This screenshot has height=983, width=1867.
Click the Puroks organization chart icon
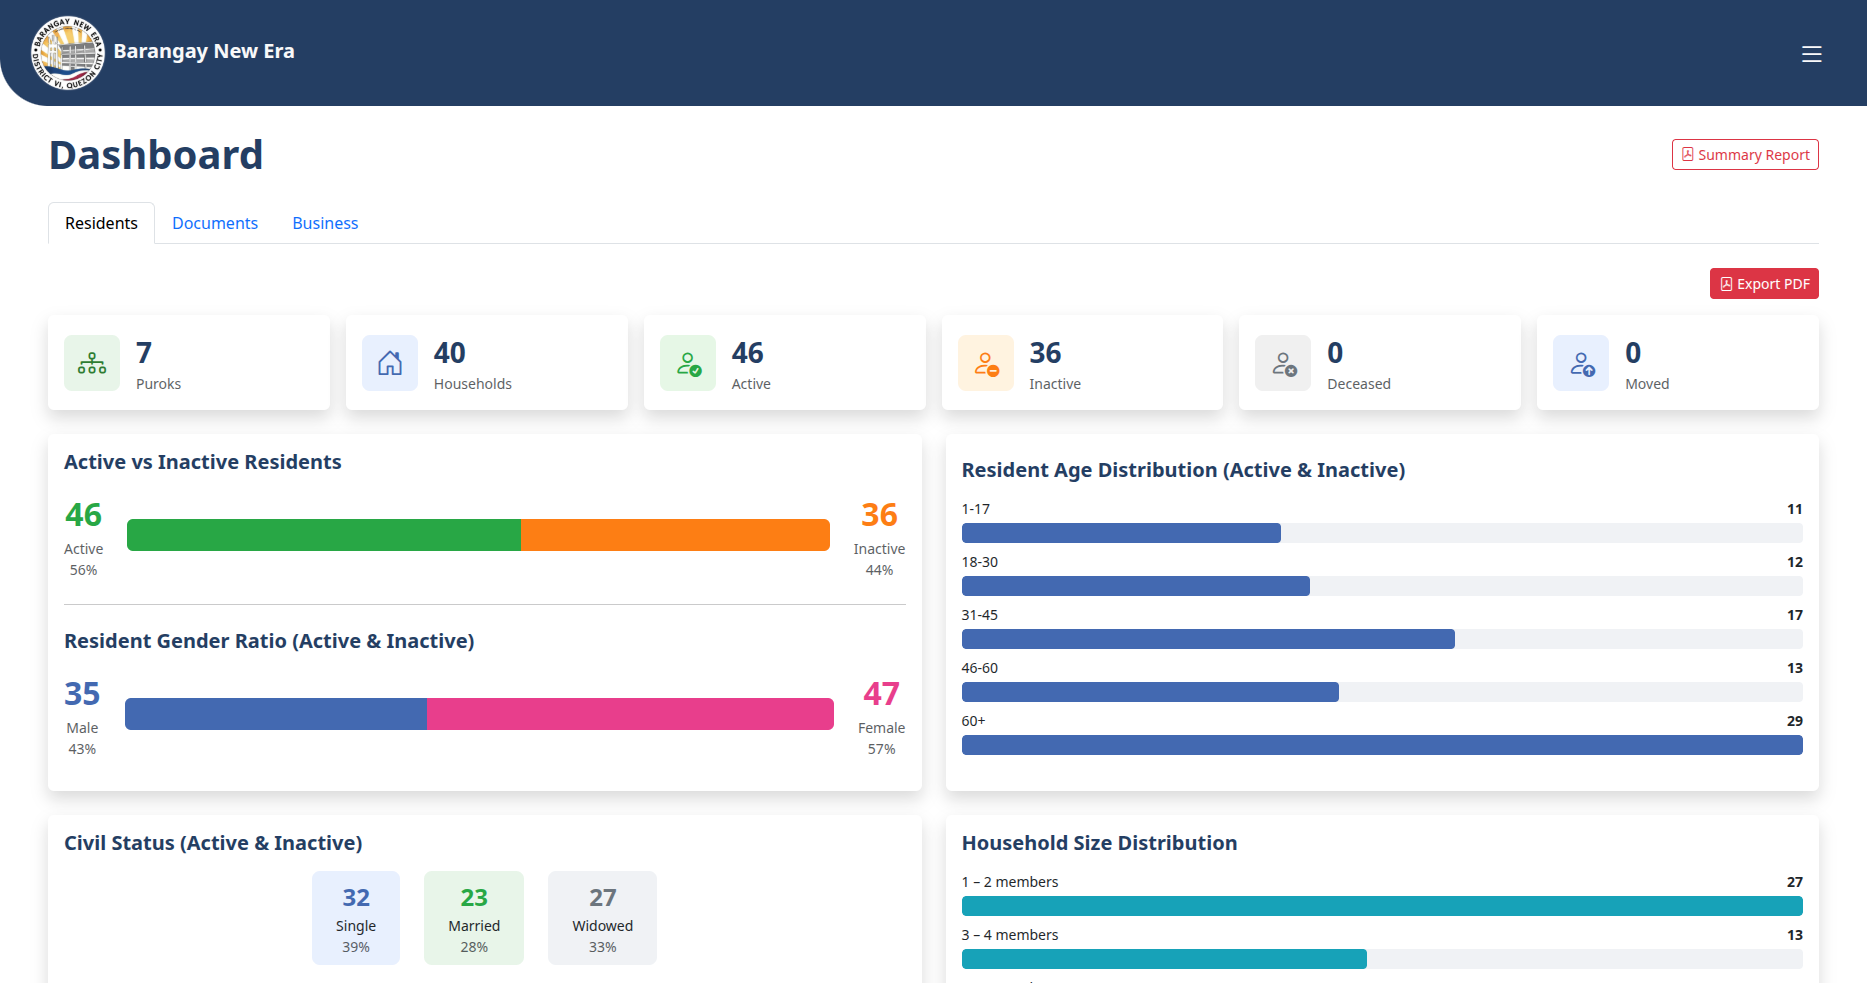[x=92, y=363]
